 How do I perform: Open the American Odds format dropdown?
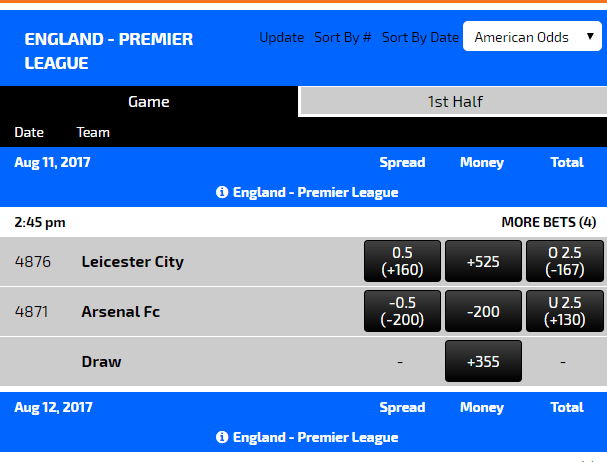click(532, 37)
